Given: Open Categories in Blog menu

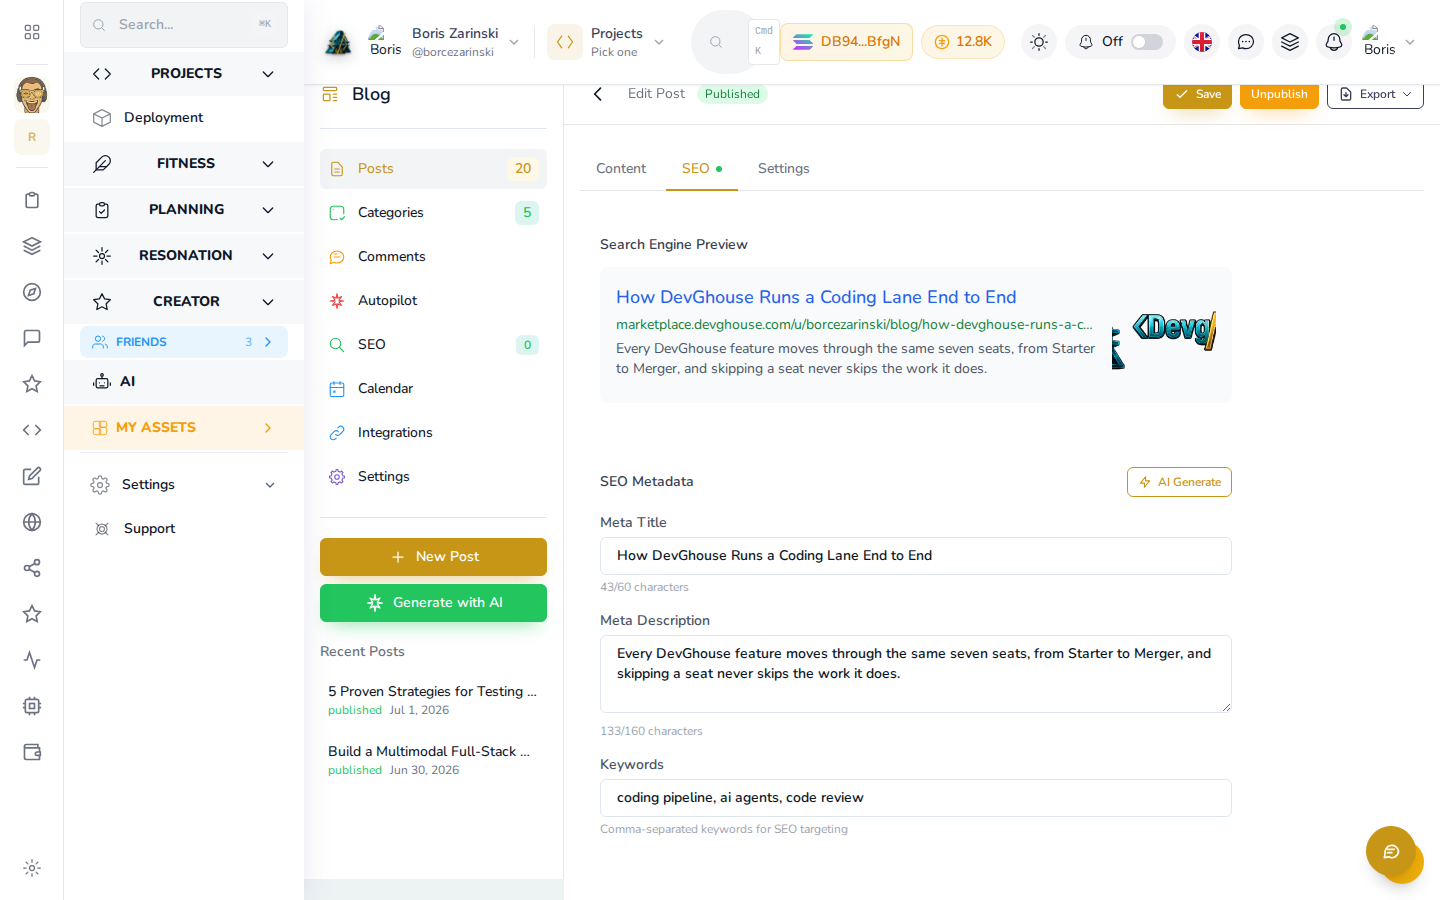Looking at the screenshot, I should coord(433,213).
